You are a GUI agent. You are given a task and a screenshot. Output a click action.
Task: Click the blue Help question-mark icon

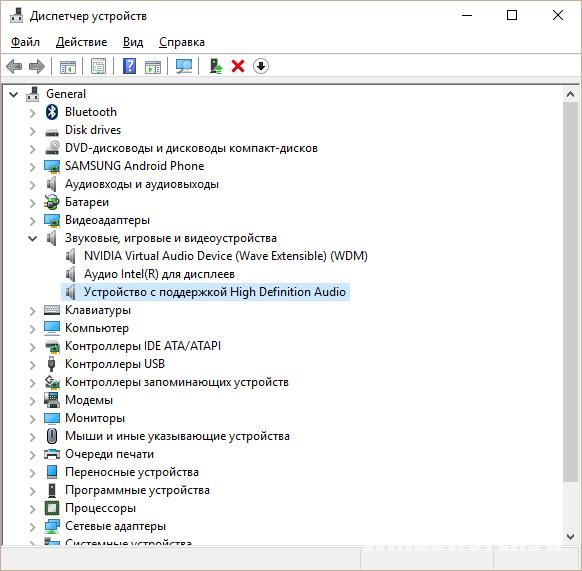(x=129, y=67)
